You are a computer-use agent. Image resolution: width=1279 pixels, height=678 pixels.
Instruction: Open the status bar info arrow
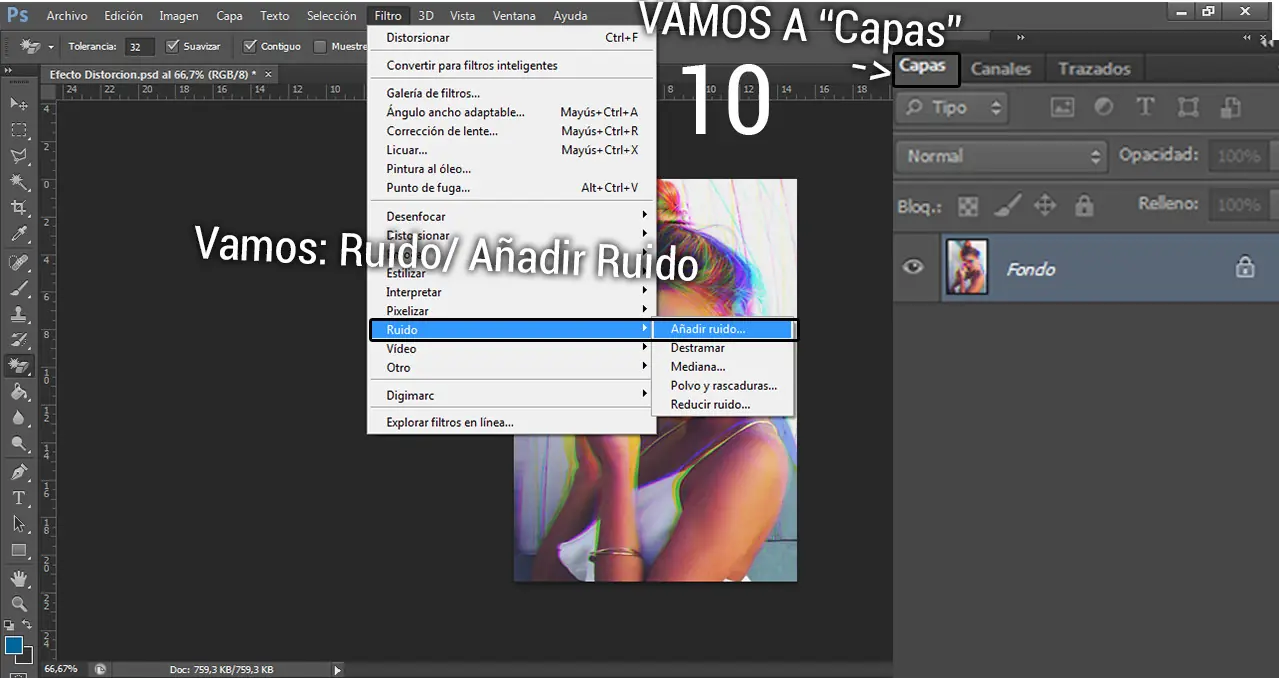pos(337,670)
